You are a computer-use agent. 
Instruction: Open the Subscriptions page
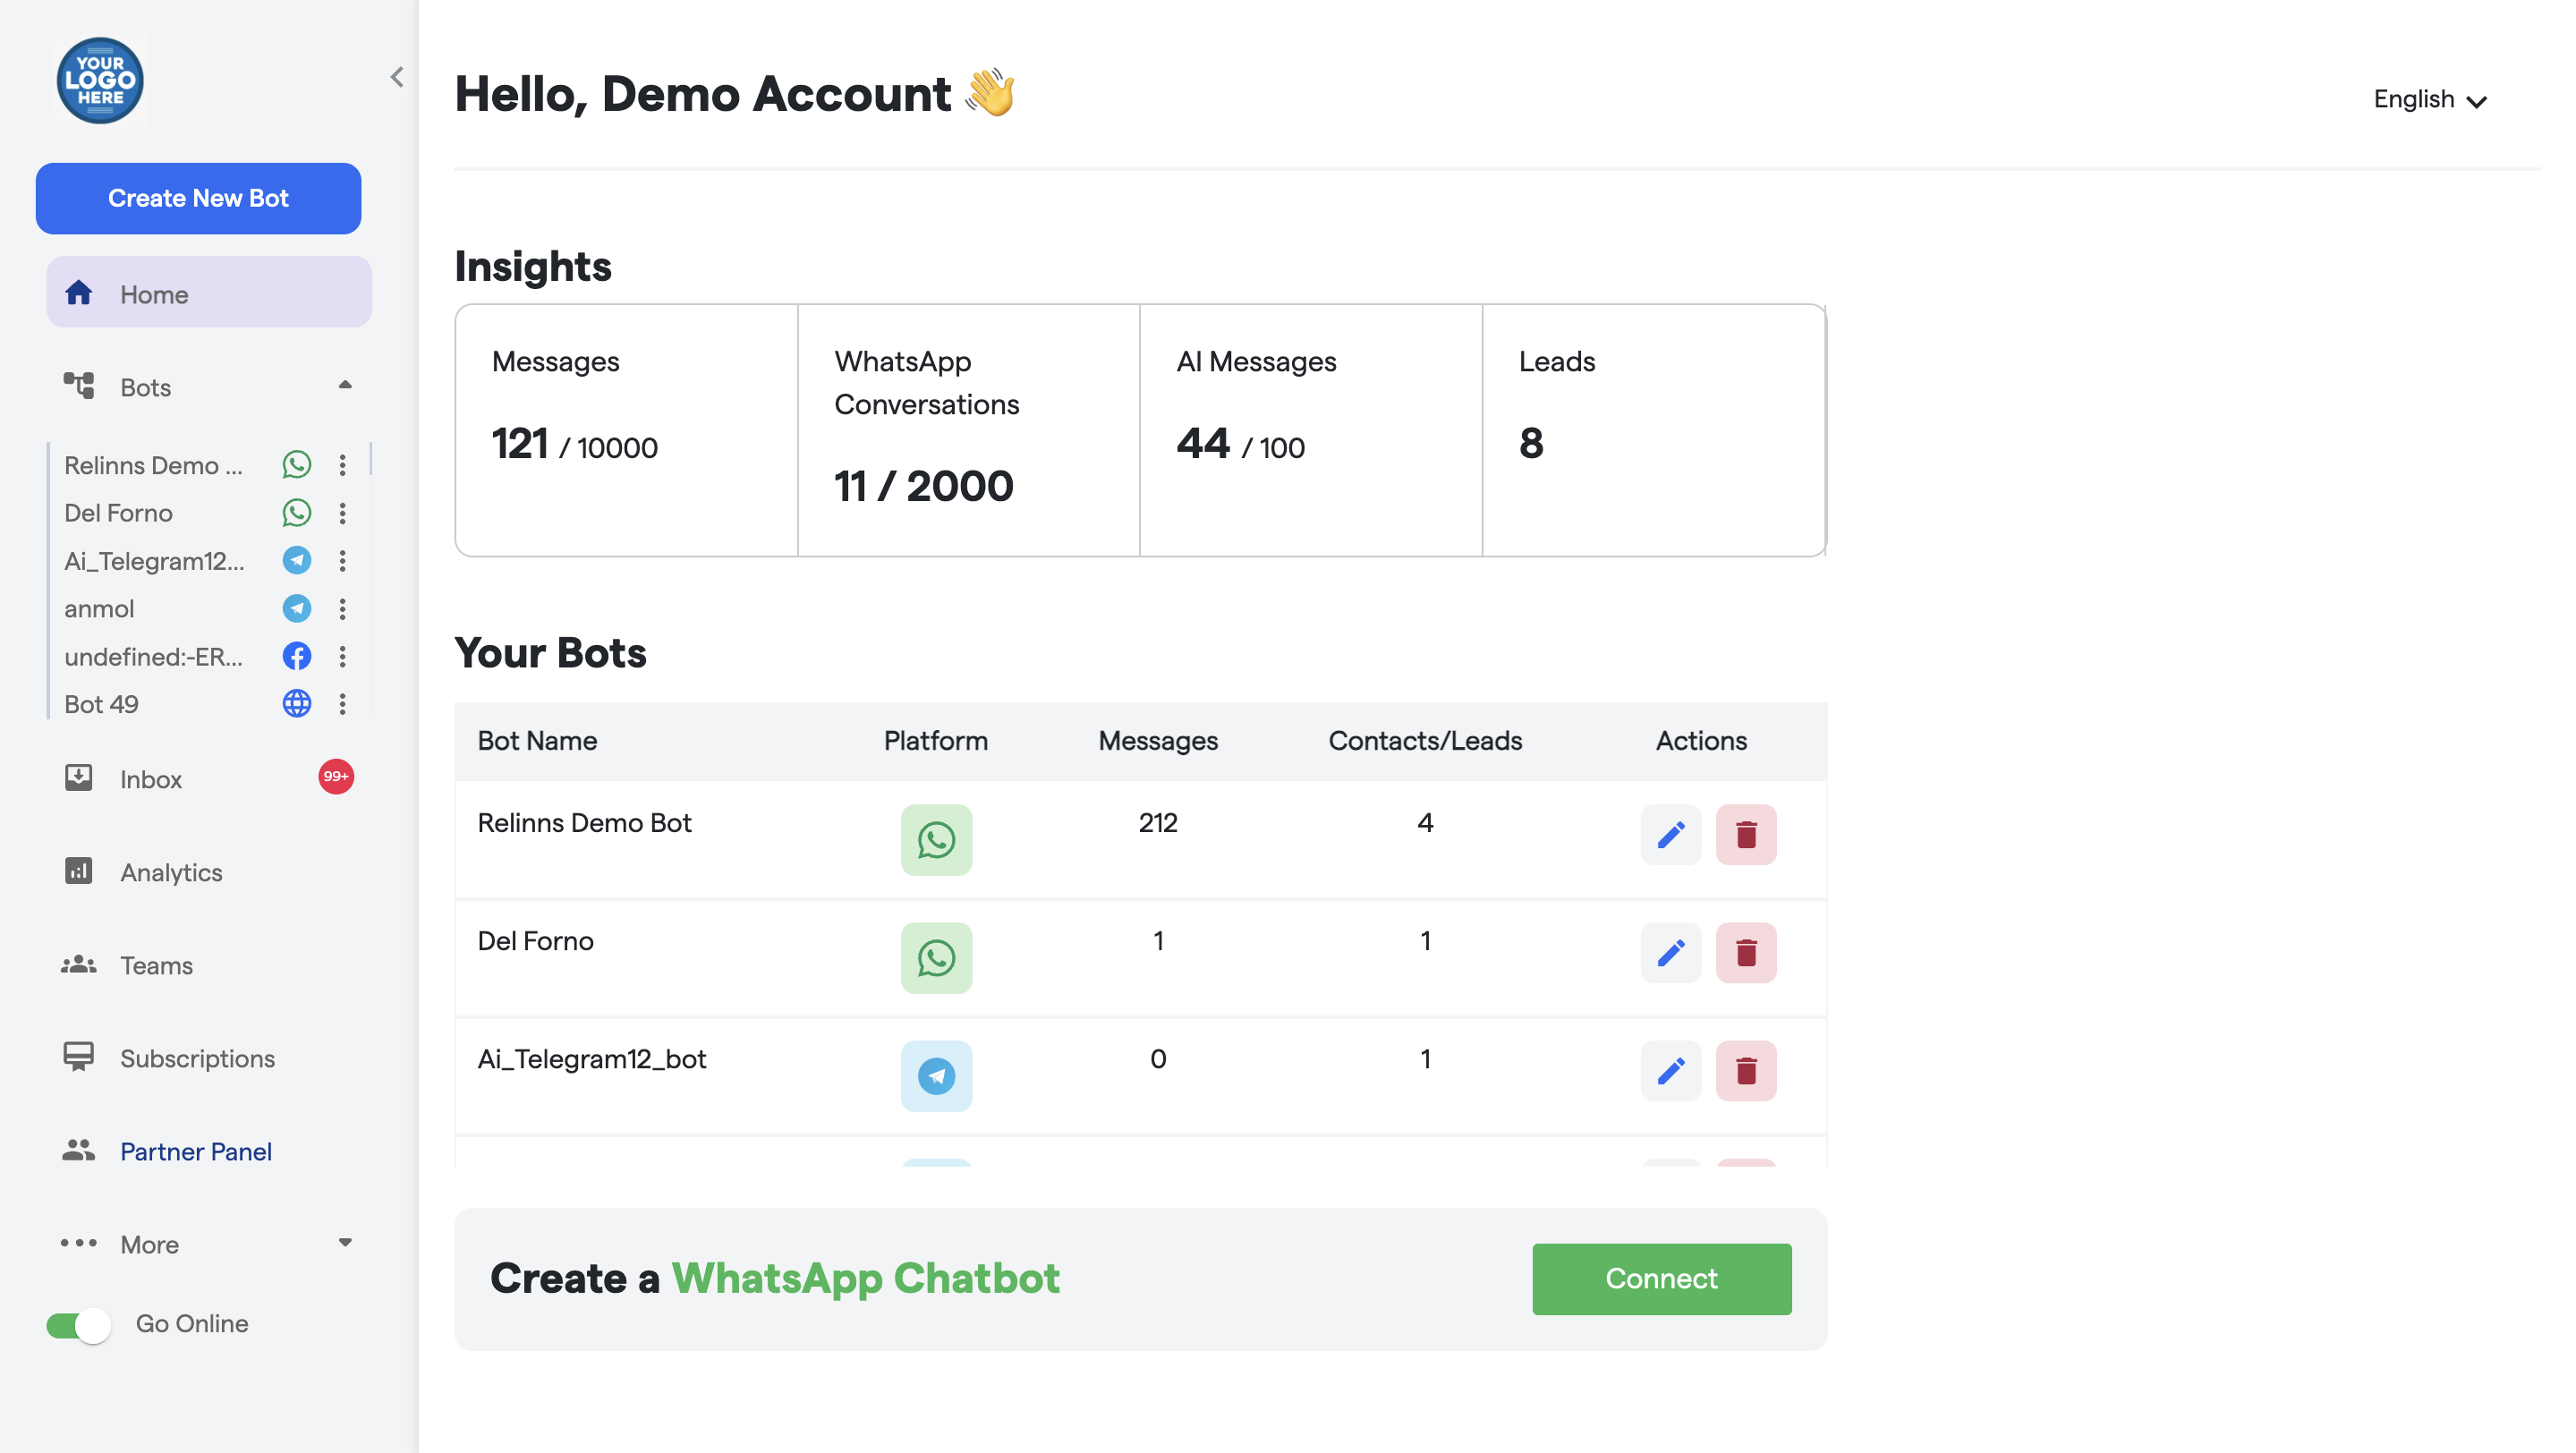coord(197,1058)
